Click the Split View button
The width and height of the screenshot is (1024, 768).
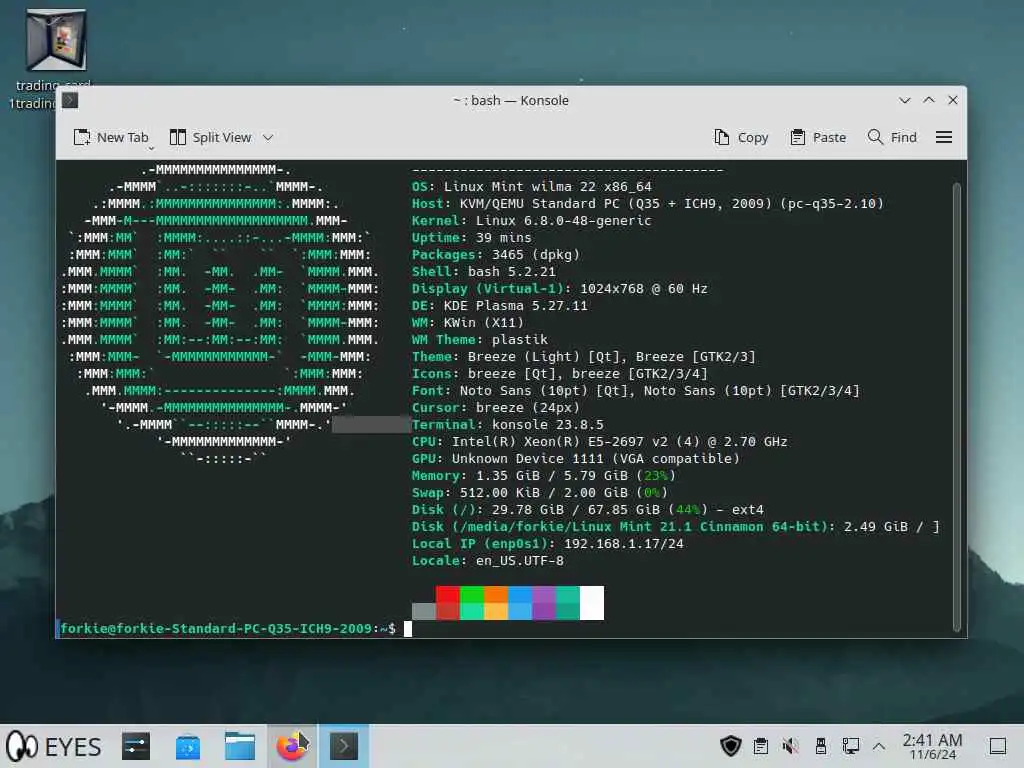pyautogui.click(x=210, y=137)
